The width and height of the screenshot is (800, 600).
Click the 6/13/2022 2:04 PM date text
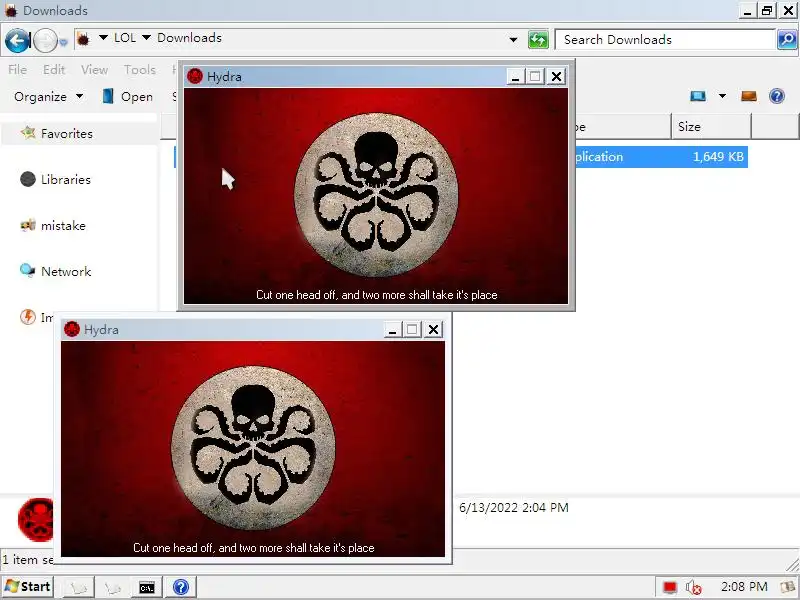[x=514, y=508]
